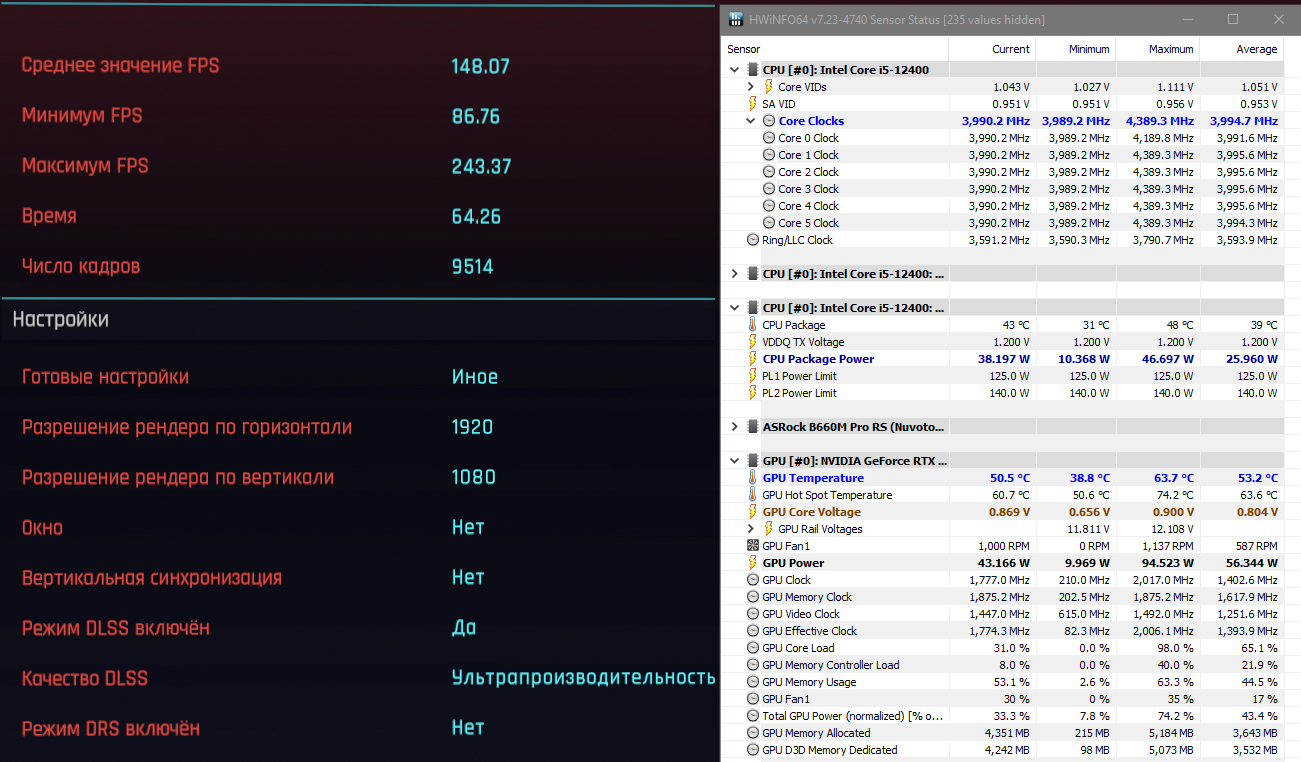Image resolution: width=1301 pixels, height=762 pixels.
Task: Click the Готовые настройки value Иное
Action: coord(474,377)
